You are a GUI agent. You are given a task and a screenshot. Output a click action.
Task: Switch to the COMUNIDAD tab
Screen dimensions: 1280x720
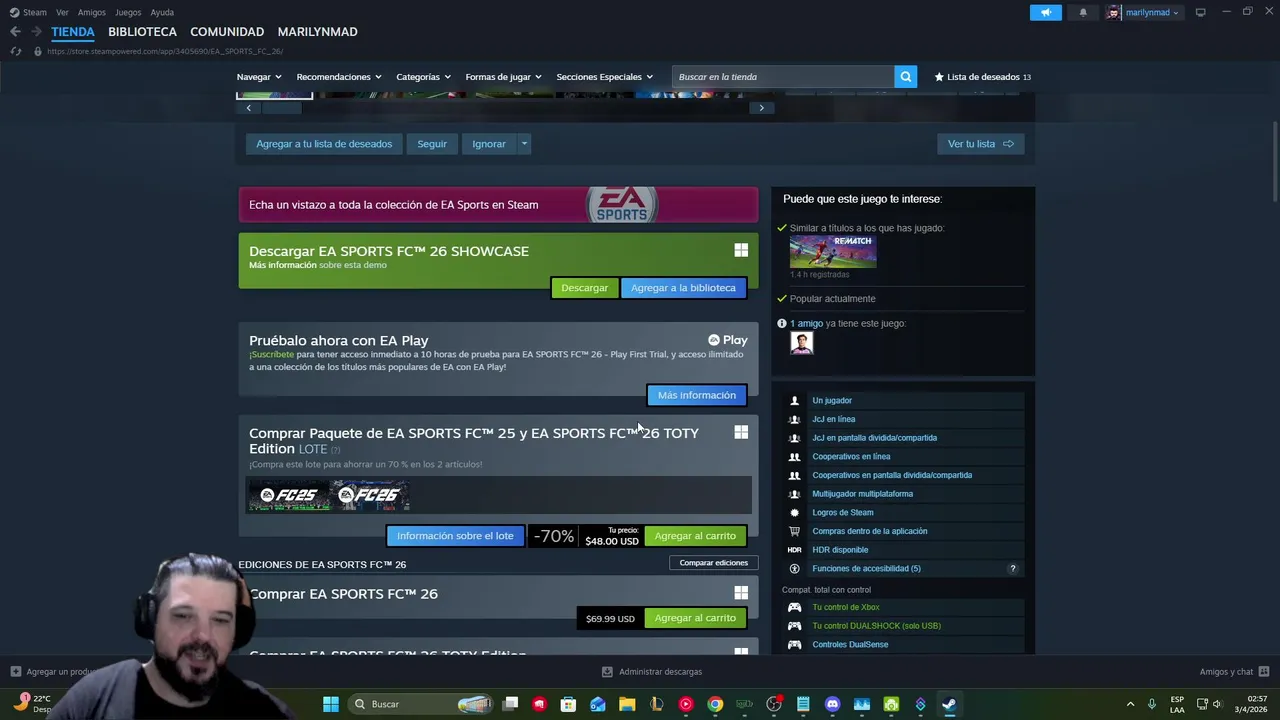[227, 32]
